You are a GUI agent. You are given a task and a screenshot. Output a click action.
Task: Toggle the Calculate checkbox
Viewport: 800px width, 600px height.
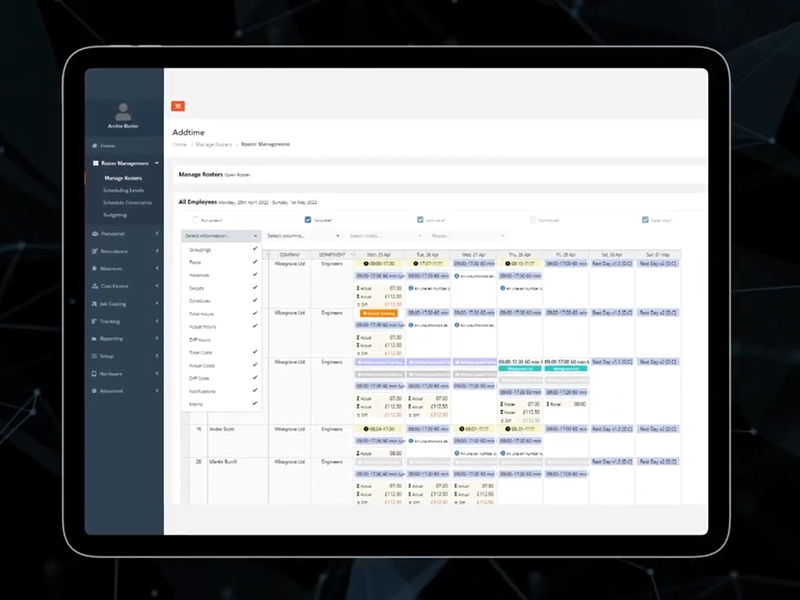(308, 220)
